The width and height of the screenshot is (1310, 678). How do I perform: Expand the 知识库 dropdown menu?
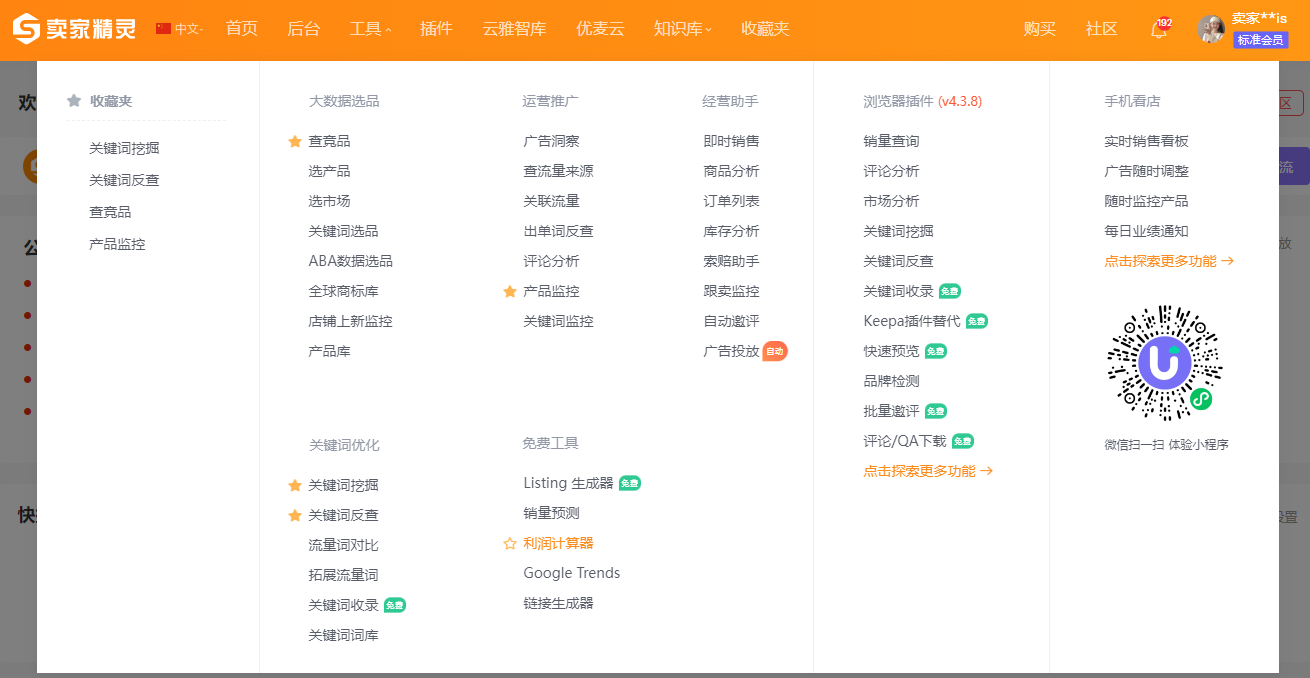tap(682, 29)
